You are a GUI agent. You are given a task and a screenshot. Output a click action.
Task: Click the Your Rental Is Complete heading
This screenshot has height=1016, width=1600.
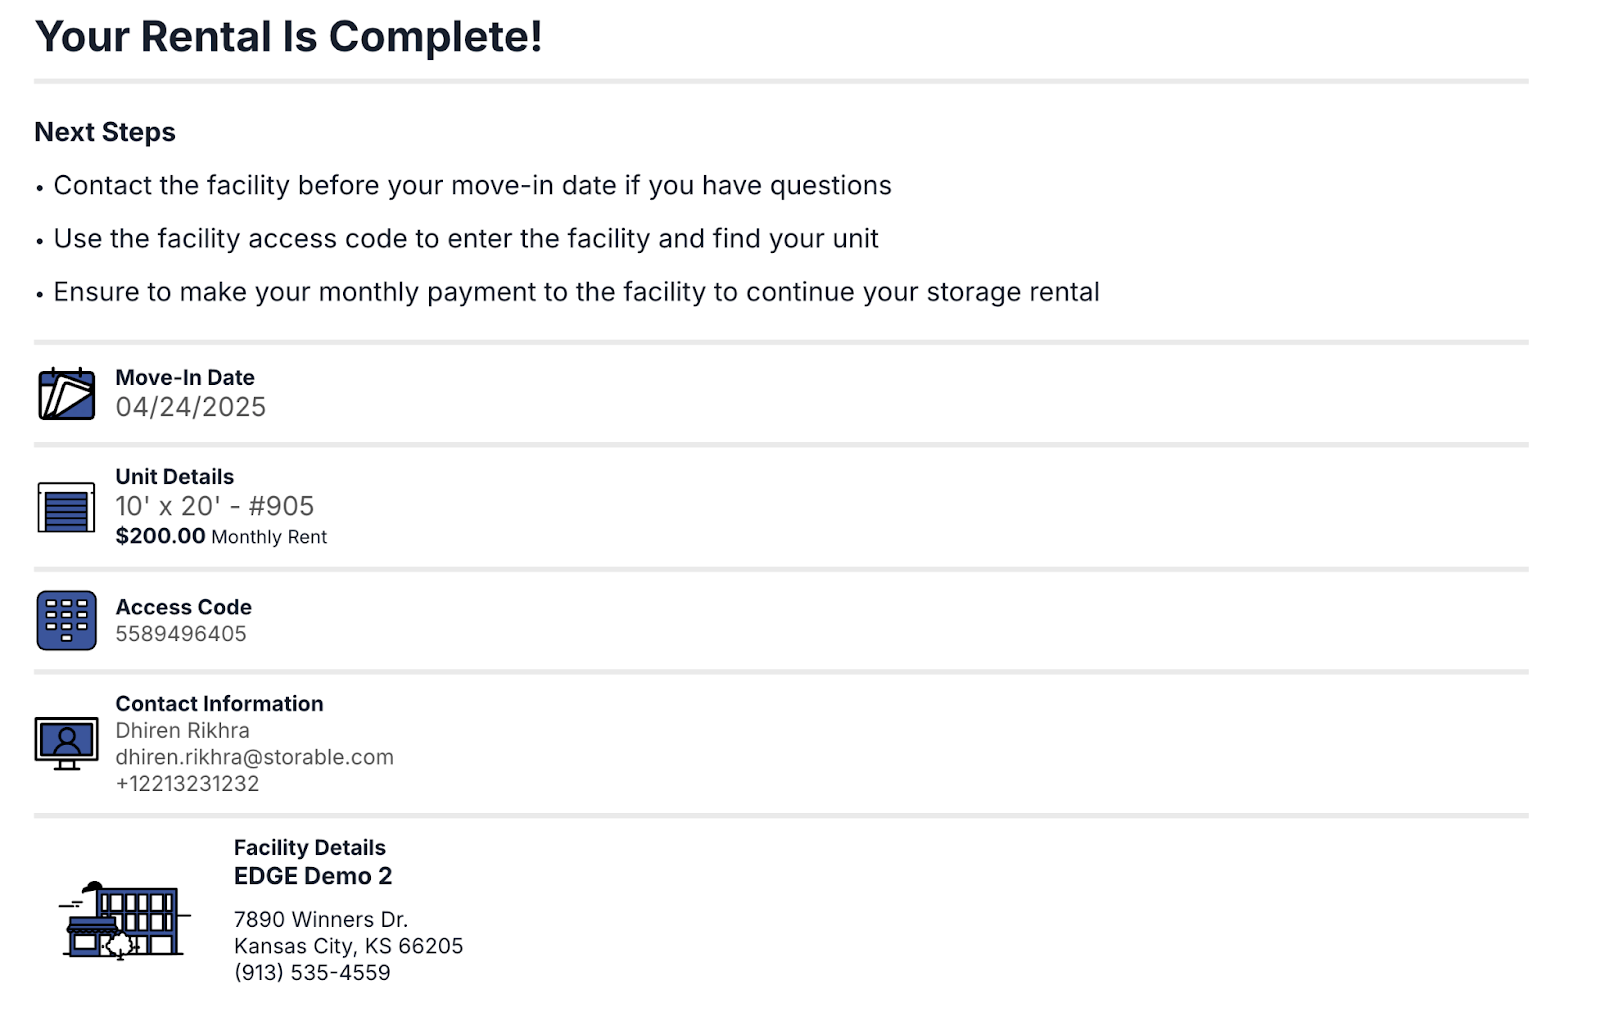point(288,37)
